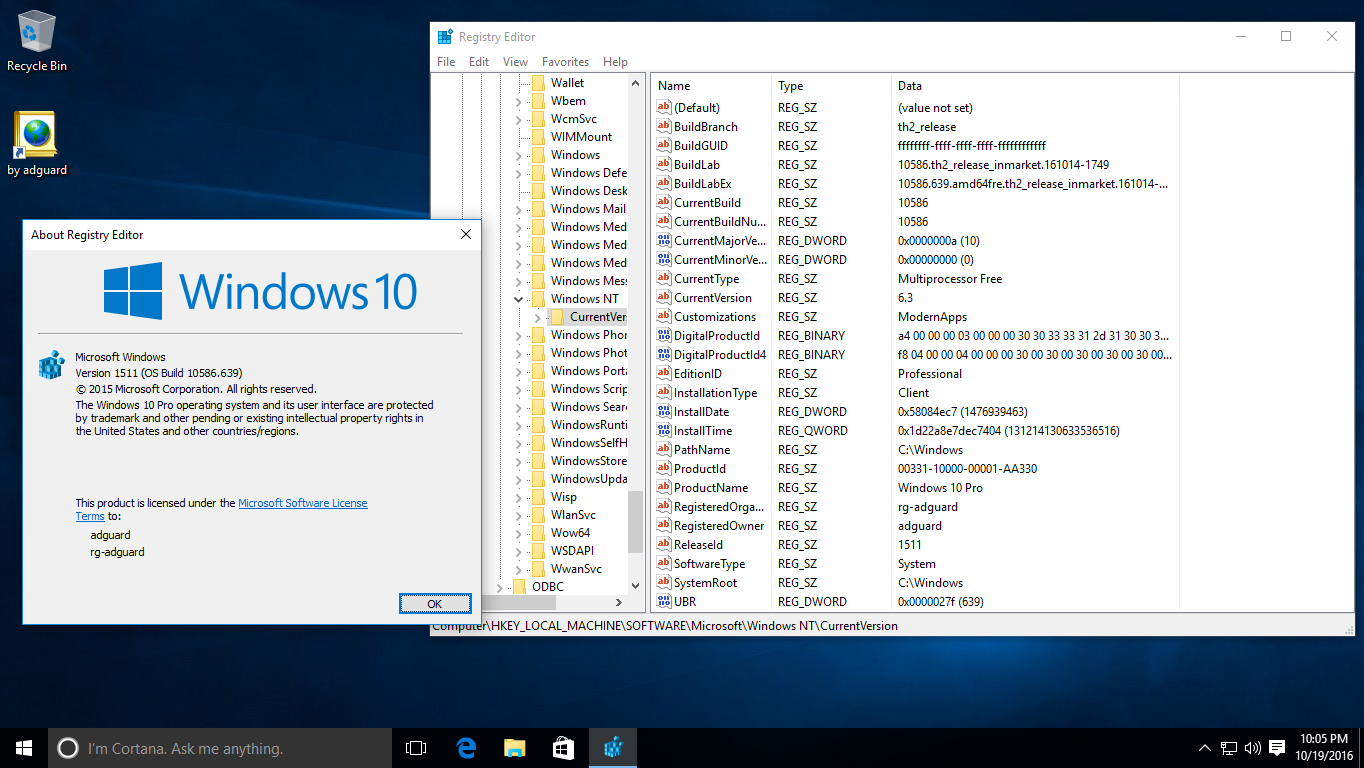The height and width of the screenshot is (768, 1364).
Task: Click the Registry Editor cube icon in About dialog
Action: click(x=51, y=365)
